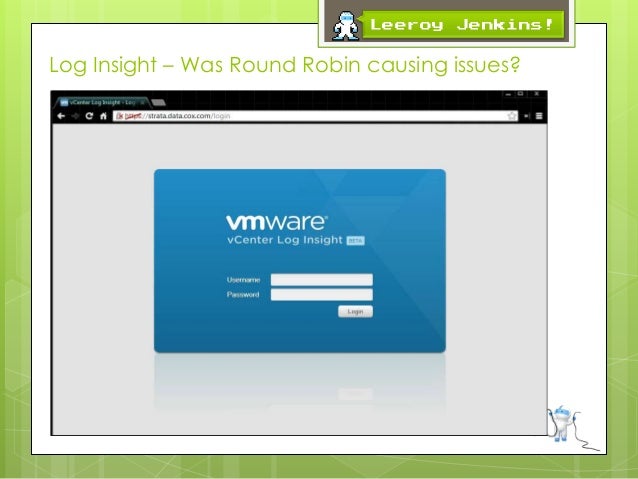Click the Username input field
The image size is (638, 479).
321,280
